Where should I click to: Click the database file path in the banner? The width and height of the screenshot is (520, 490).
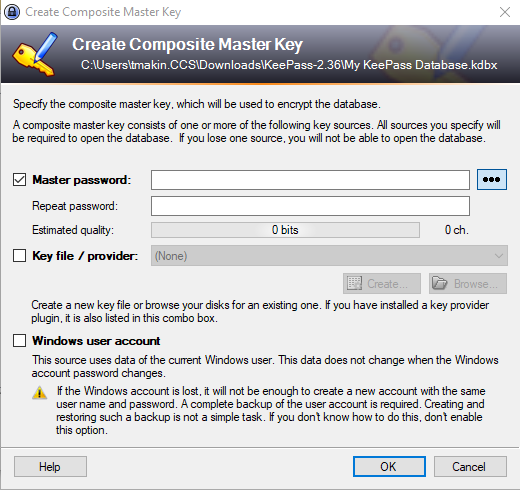click(x=289, y=65)
